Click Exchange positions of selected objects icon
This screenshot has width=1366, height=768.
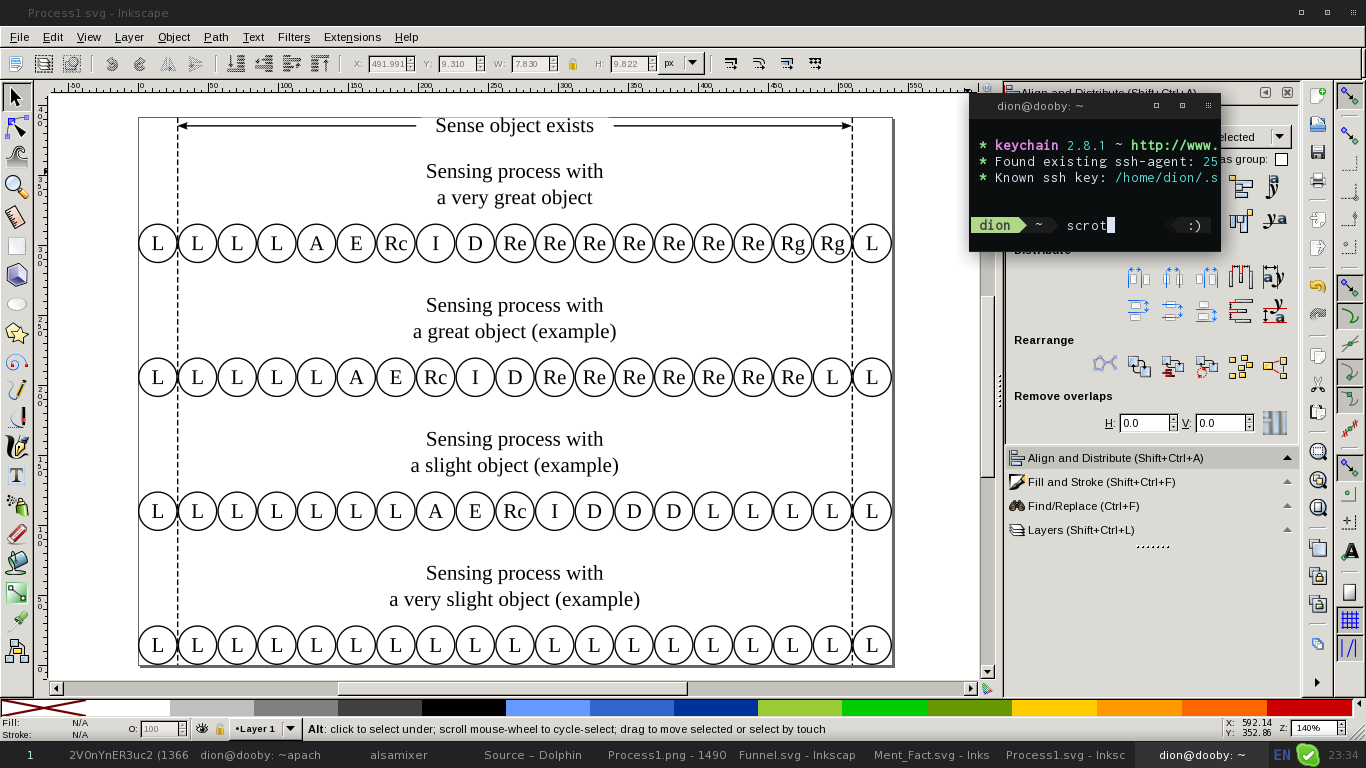pyautogui.click(x=1139, y=367)
